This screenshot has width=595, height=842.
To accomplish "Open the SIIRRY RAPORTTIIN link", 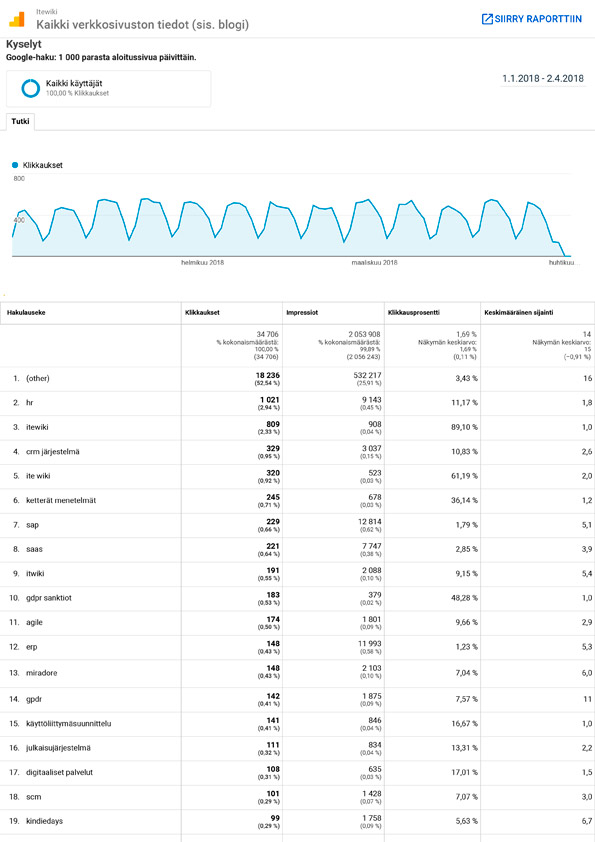I will [x=532, y=19].
